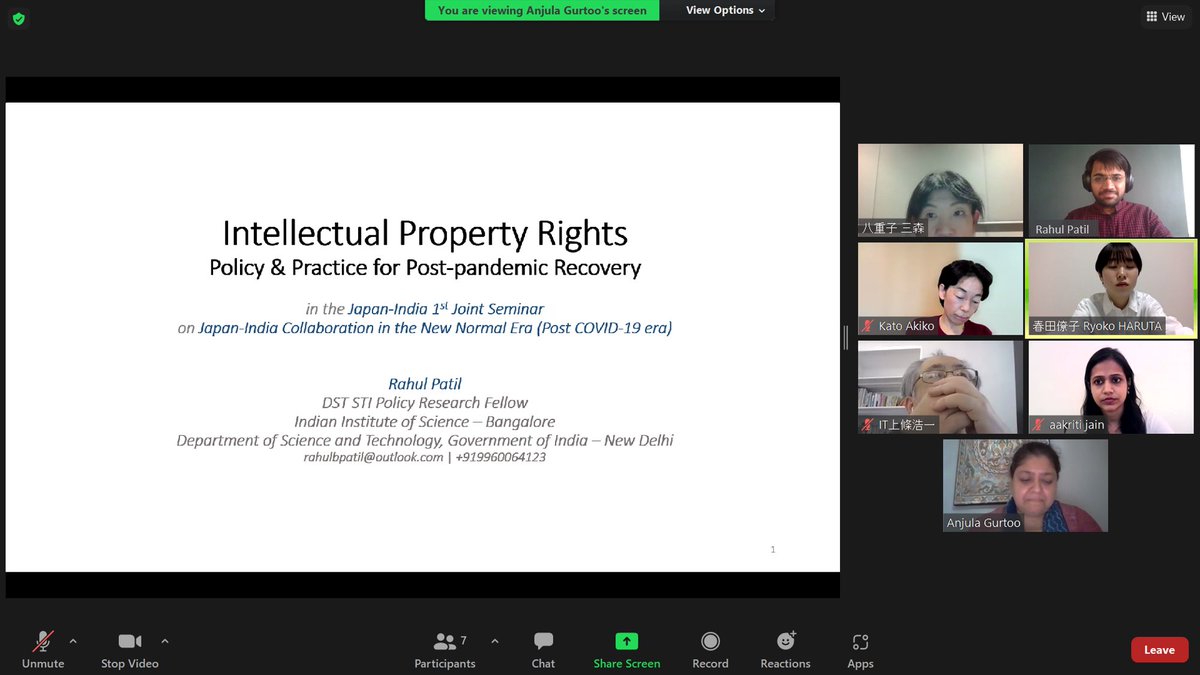Click the participant count 7
1200x675 pixels.
[x=464, y=640]
